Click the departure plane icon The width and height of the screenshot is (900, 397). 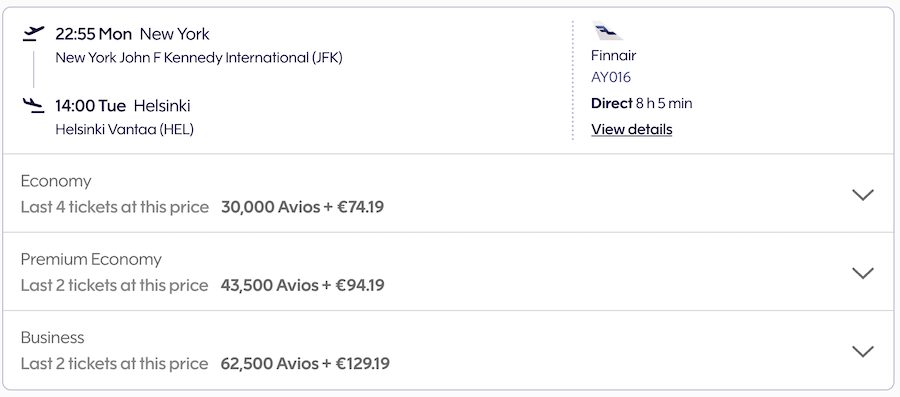tap(33, 34)
